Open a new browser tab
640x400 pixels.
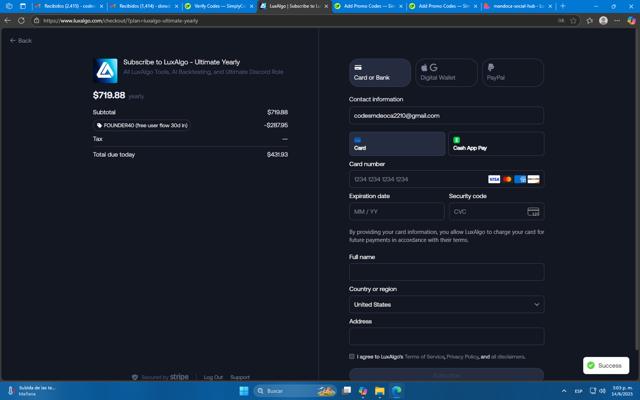point(563,6)
